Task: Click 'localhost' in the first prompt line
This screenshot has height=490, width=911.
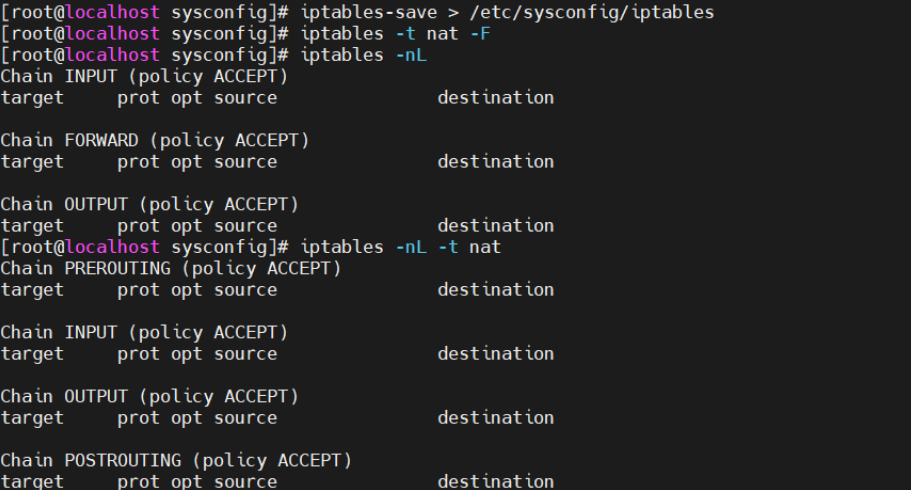Action: tap(113, 12)
